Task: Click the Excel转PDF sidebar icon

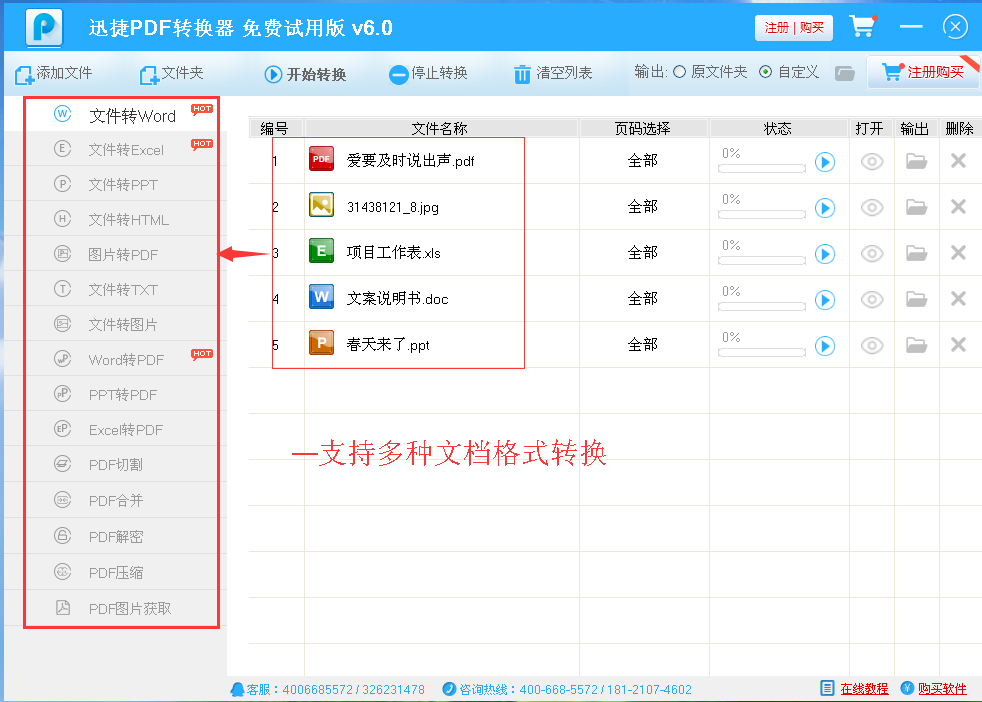Action: click(x=62, y=429)
